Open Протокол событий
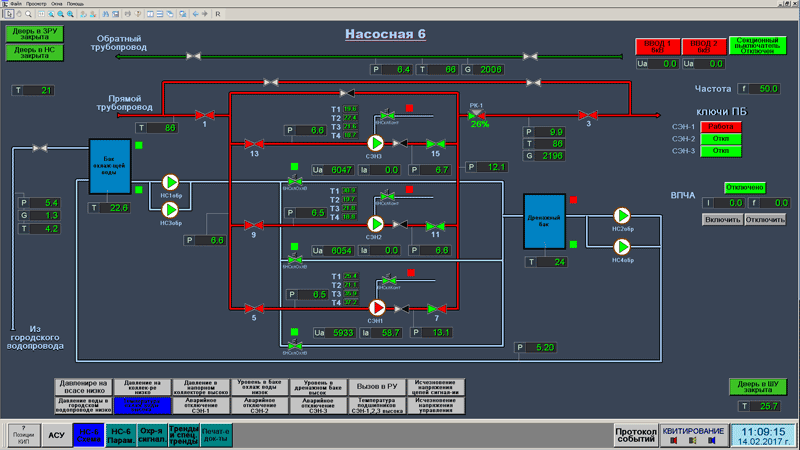Screen dimensions: 800x450 [636, 435]
